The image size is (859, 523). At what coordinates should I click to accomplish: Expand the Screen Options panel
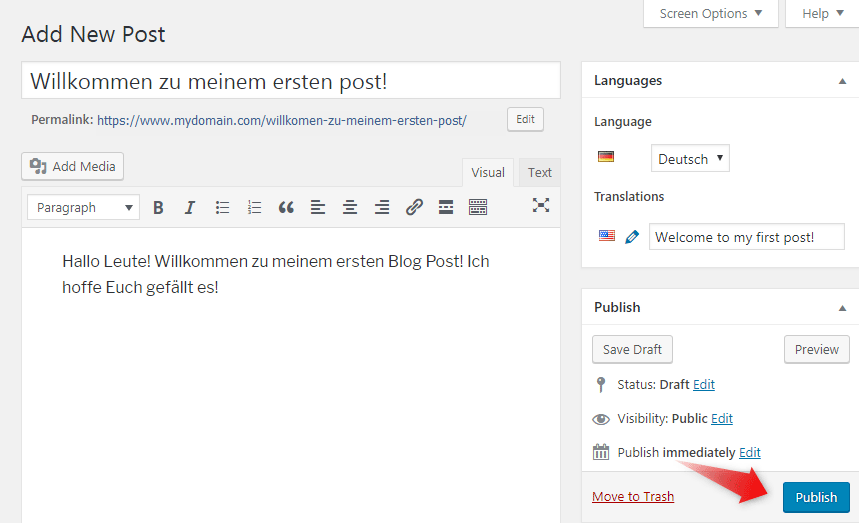pos(711,14)
